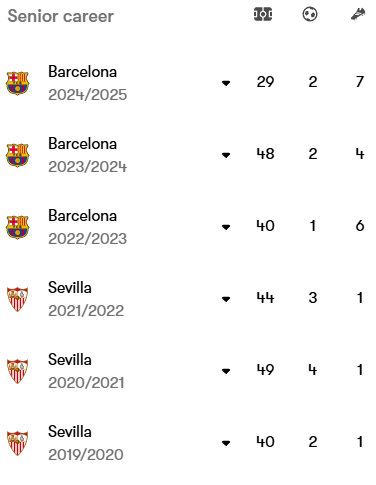Click the 7 assists value for Barcelona 2024/2025
The height and width of the screenshot is (485, 376).
[x=360, y=82]
